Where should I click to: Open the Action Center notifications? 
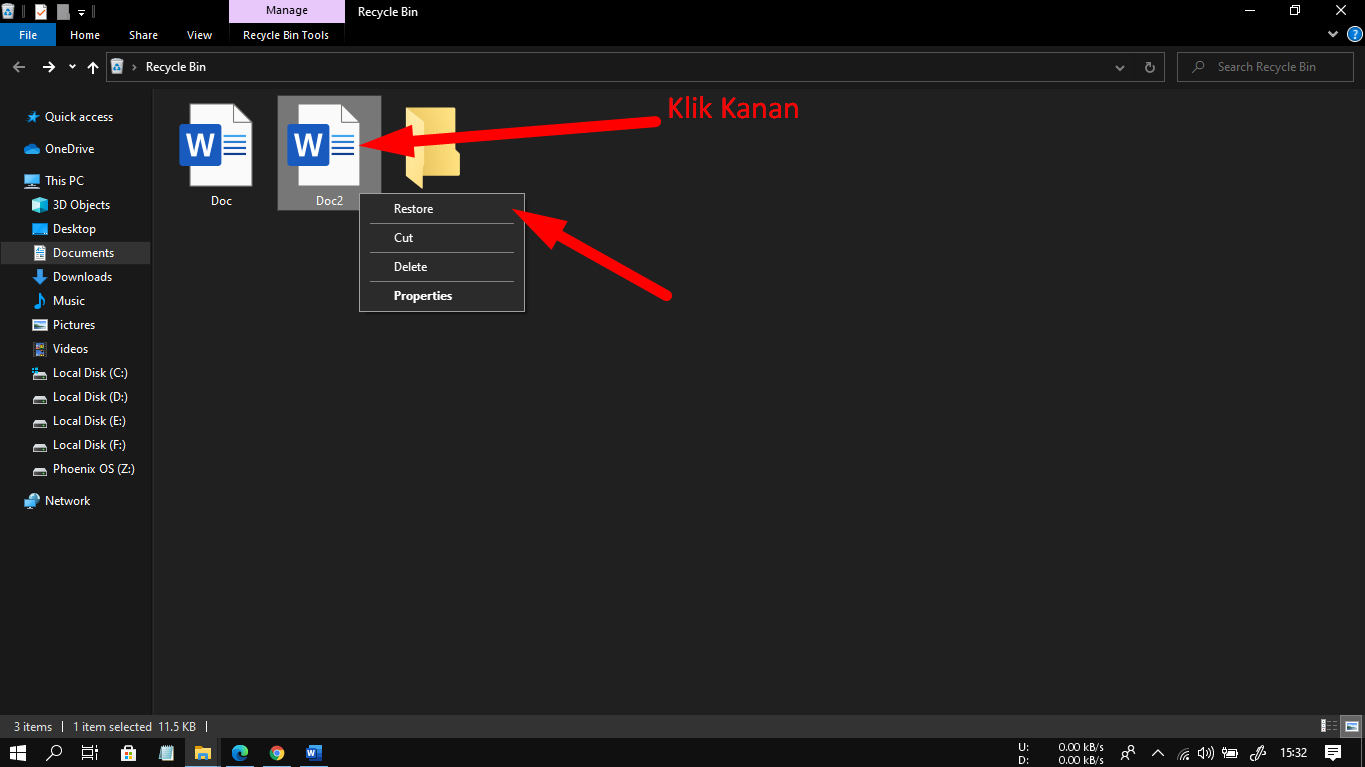(1332, 753)
